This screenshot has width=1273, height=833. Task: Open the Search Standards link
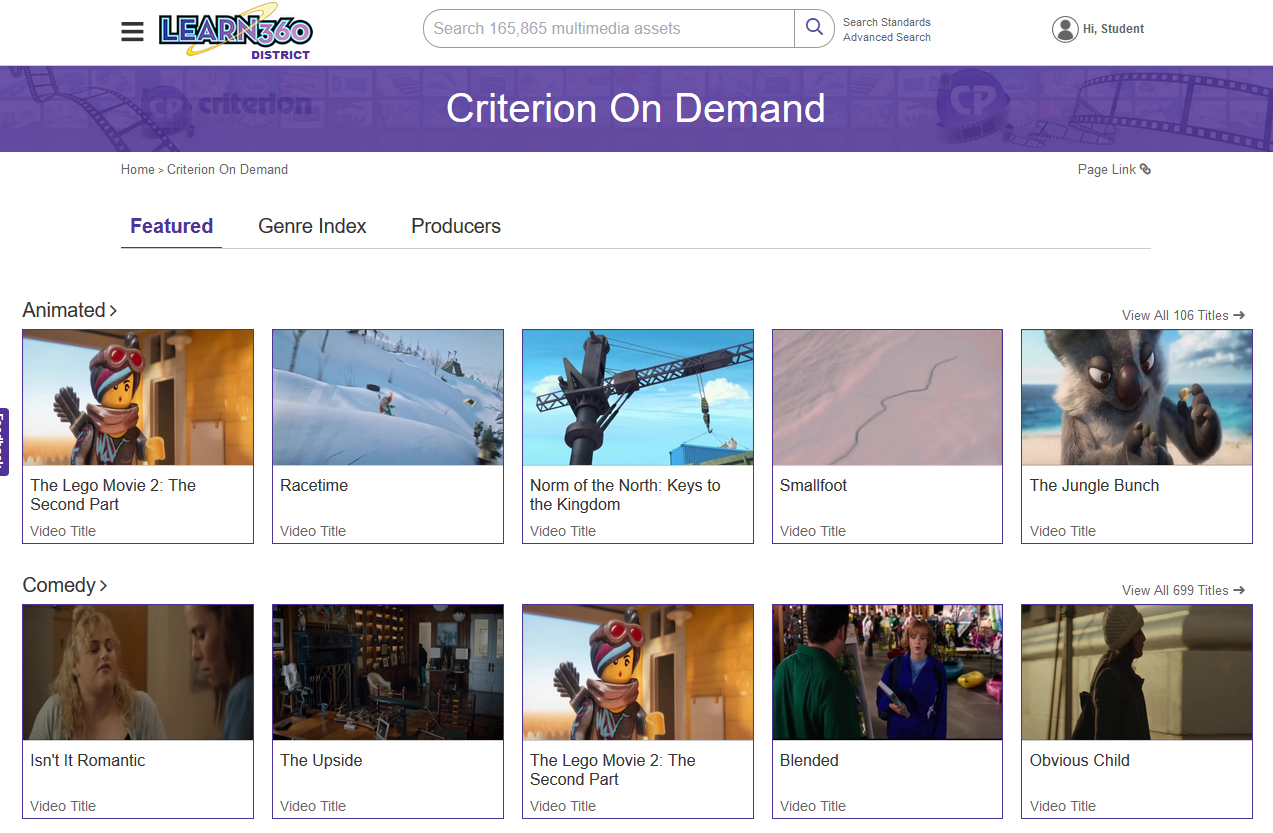(x=887, y=22)
